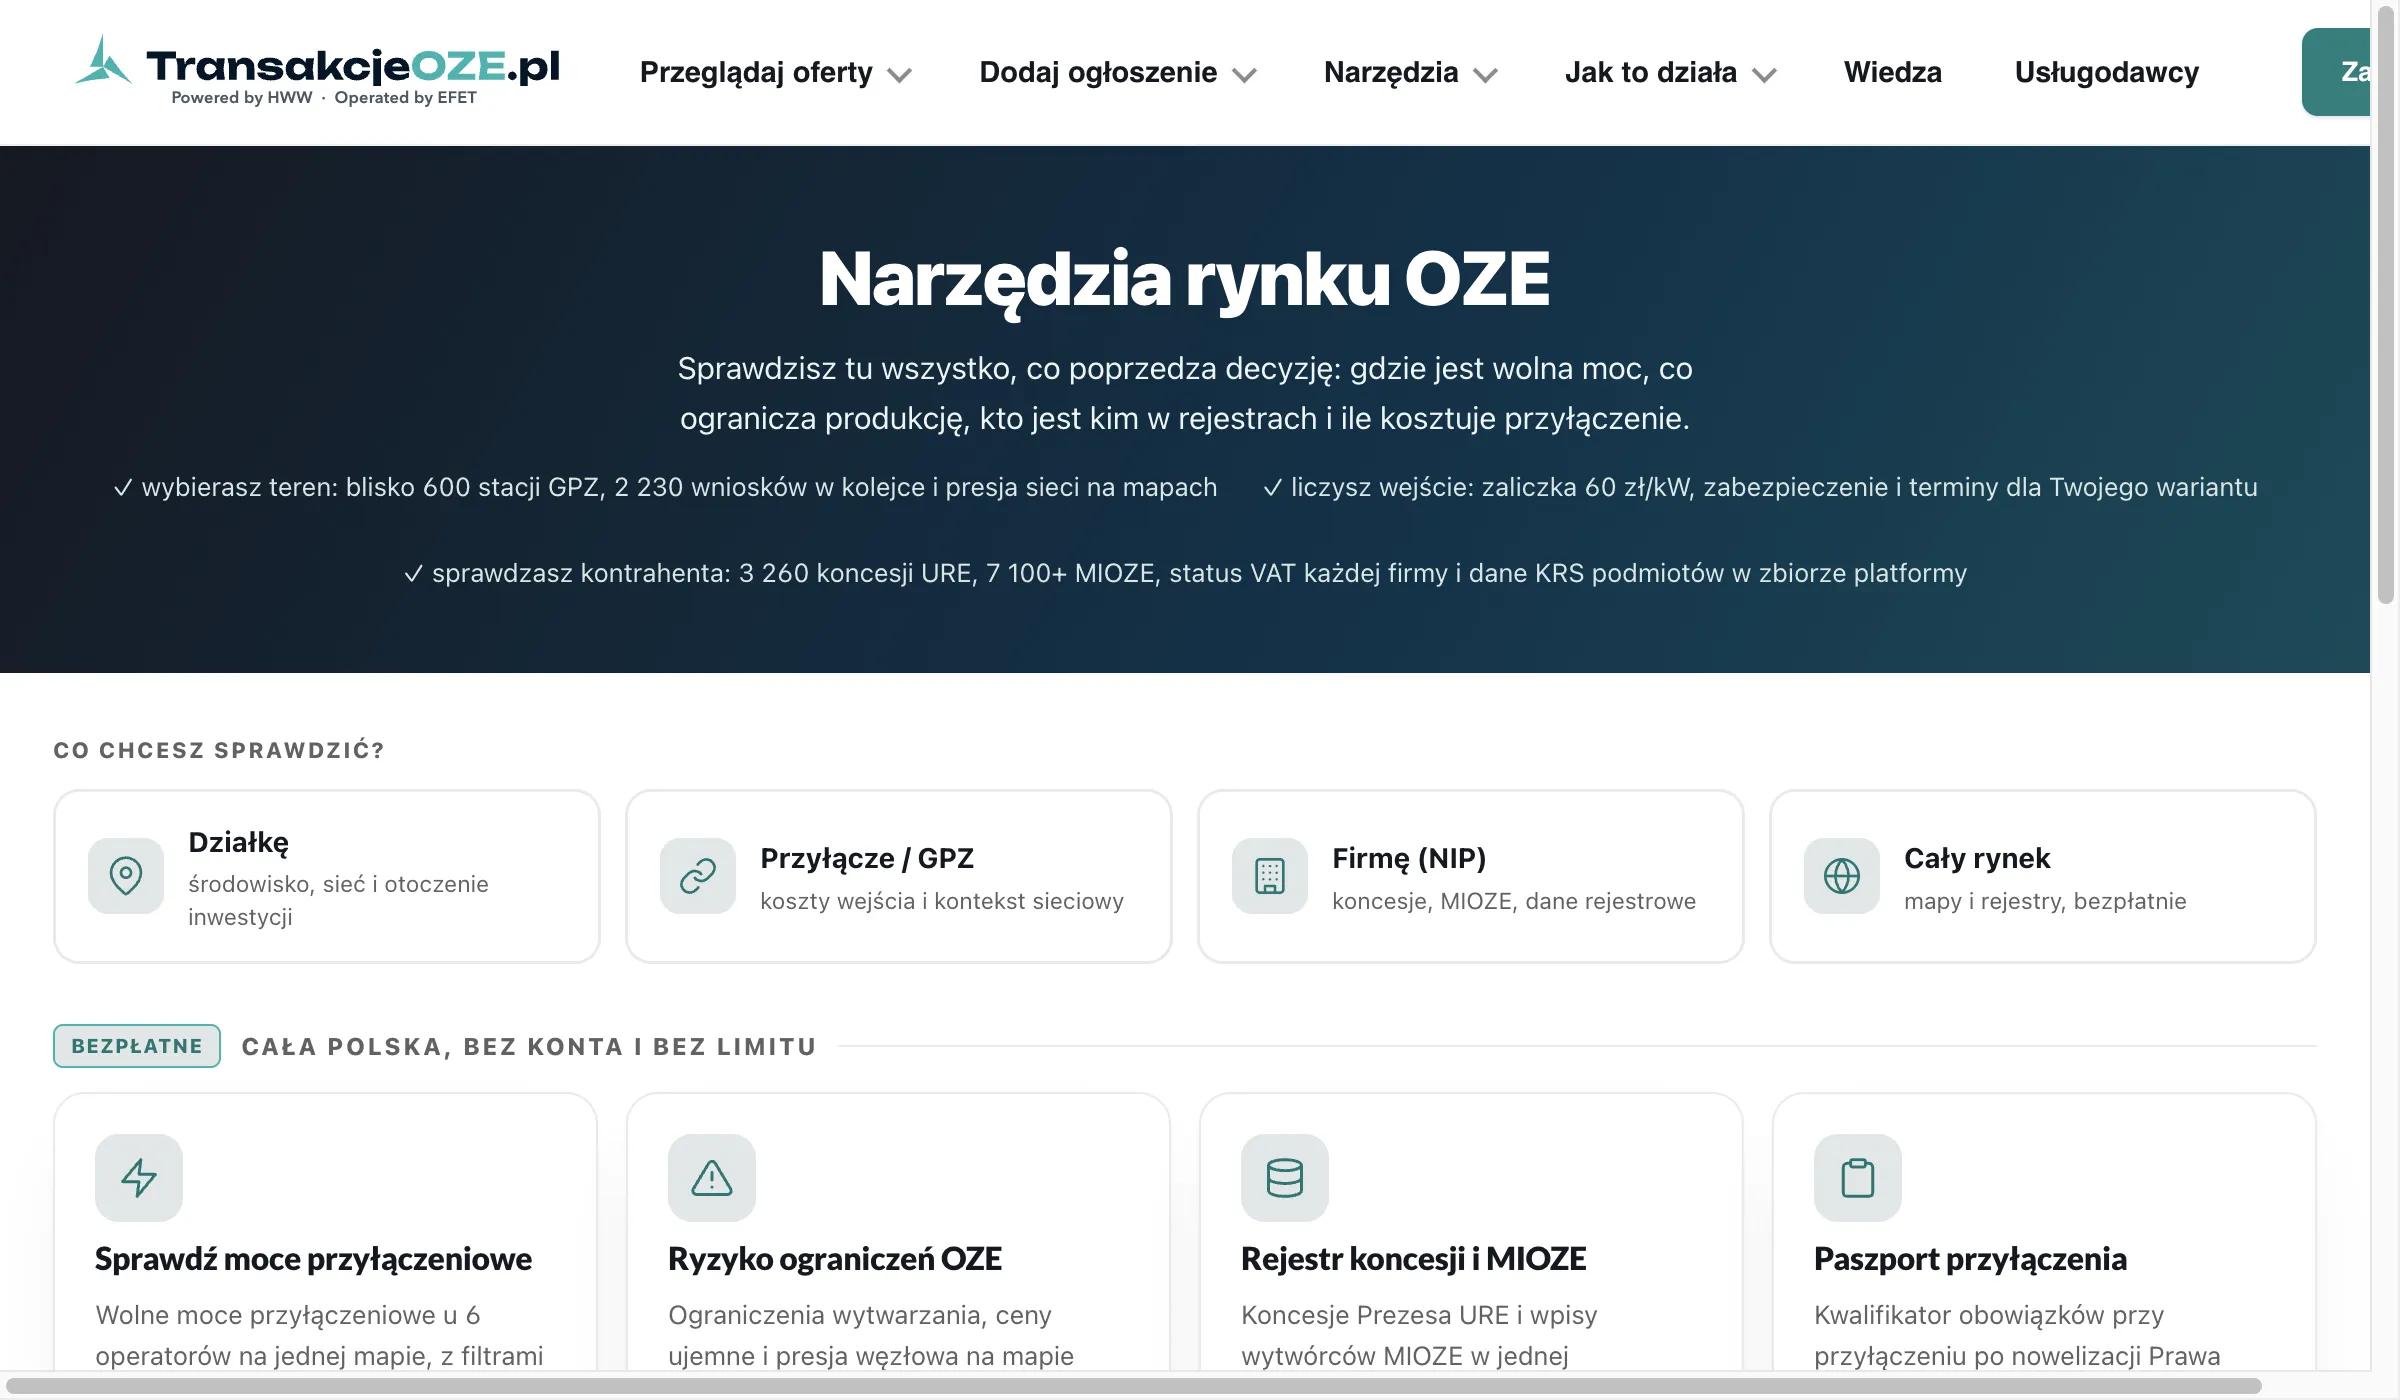Select the Firmę (NIP) category card
The image size is (2400, 1400).
tap(1471, 876)
